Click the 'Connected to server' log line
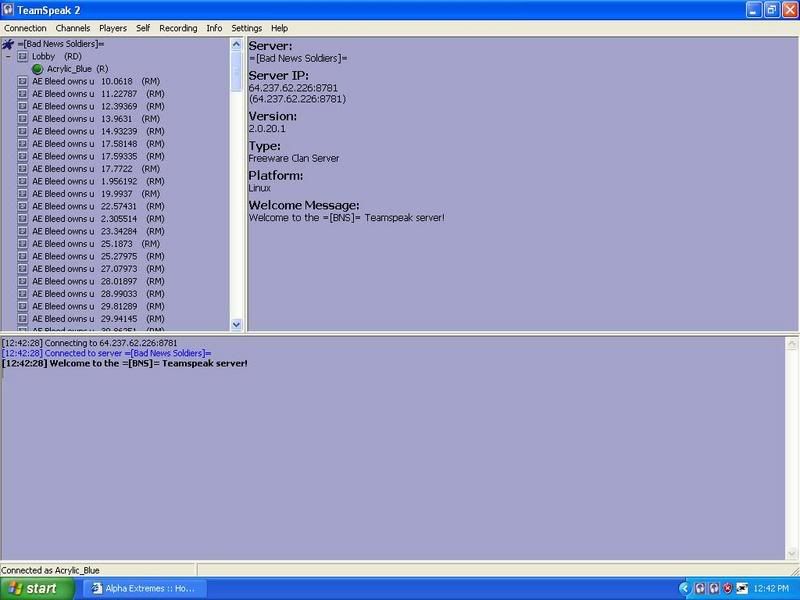Viewport: 800px width, 600px height. tap(106, 353)
